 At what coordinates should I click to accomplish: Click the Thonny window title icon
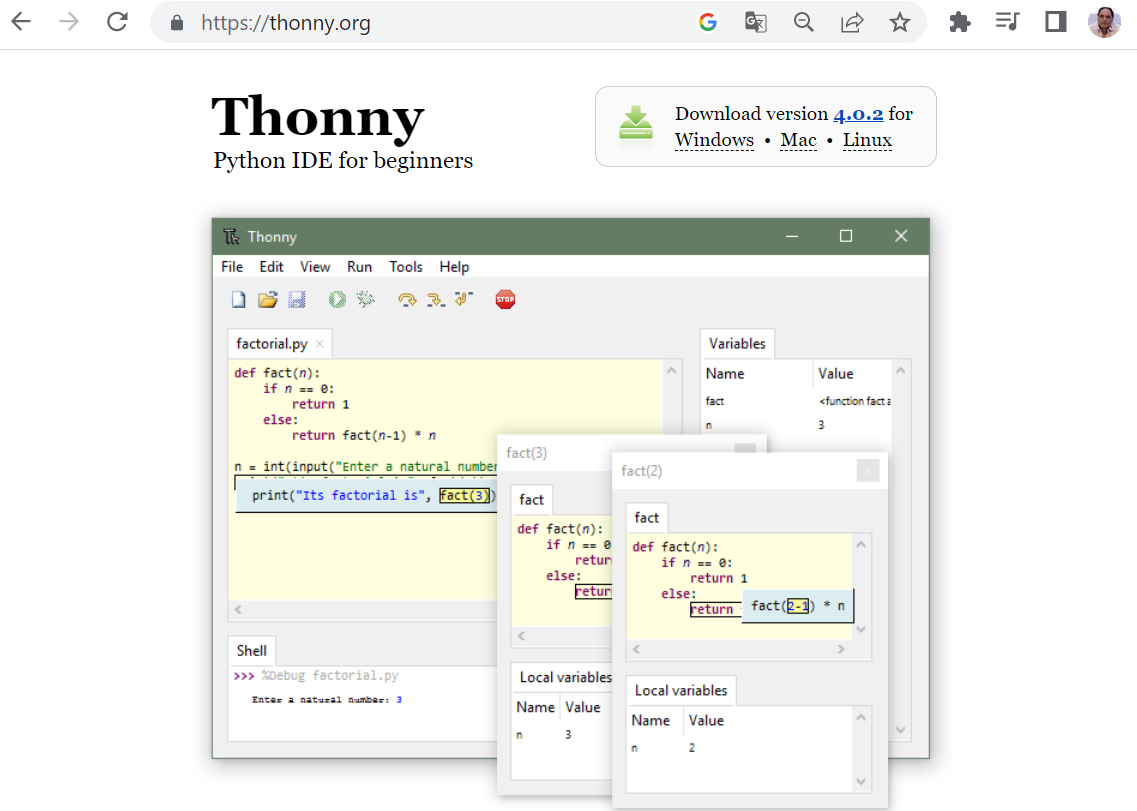[x=231, y=236]
